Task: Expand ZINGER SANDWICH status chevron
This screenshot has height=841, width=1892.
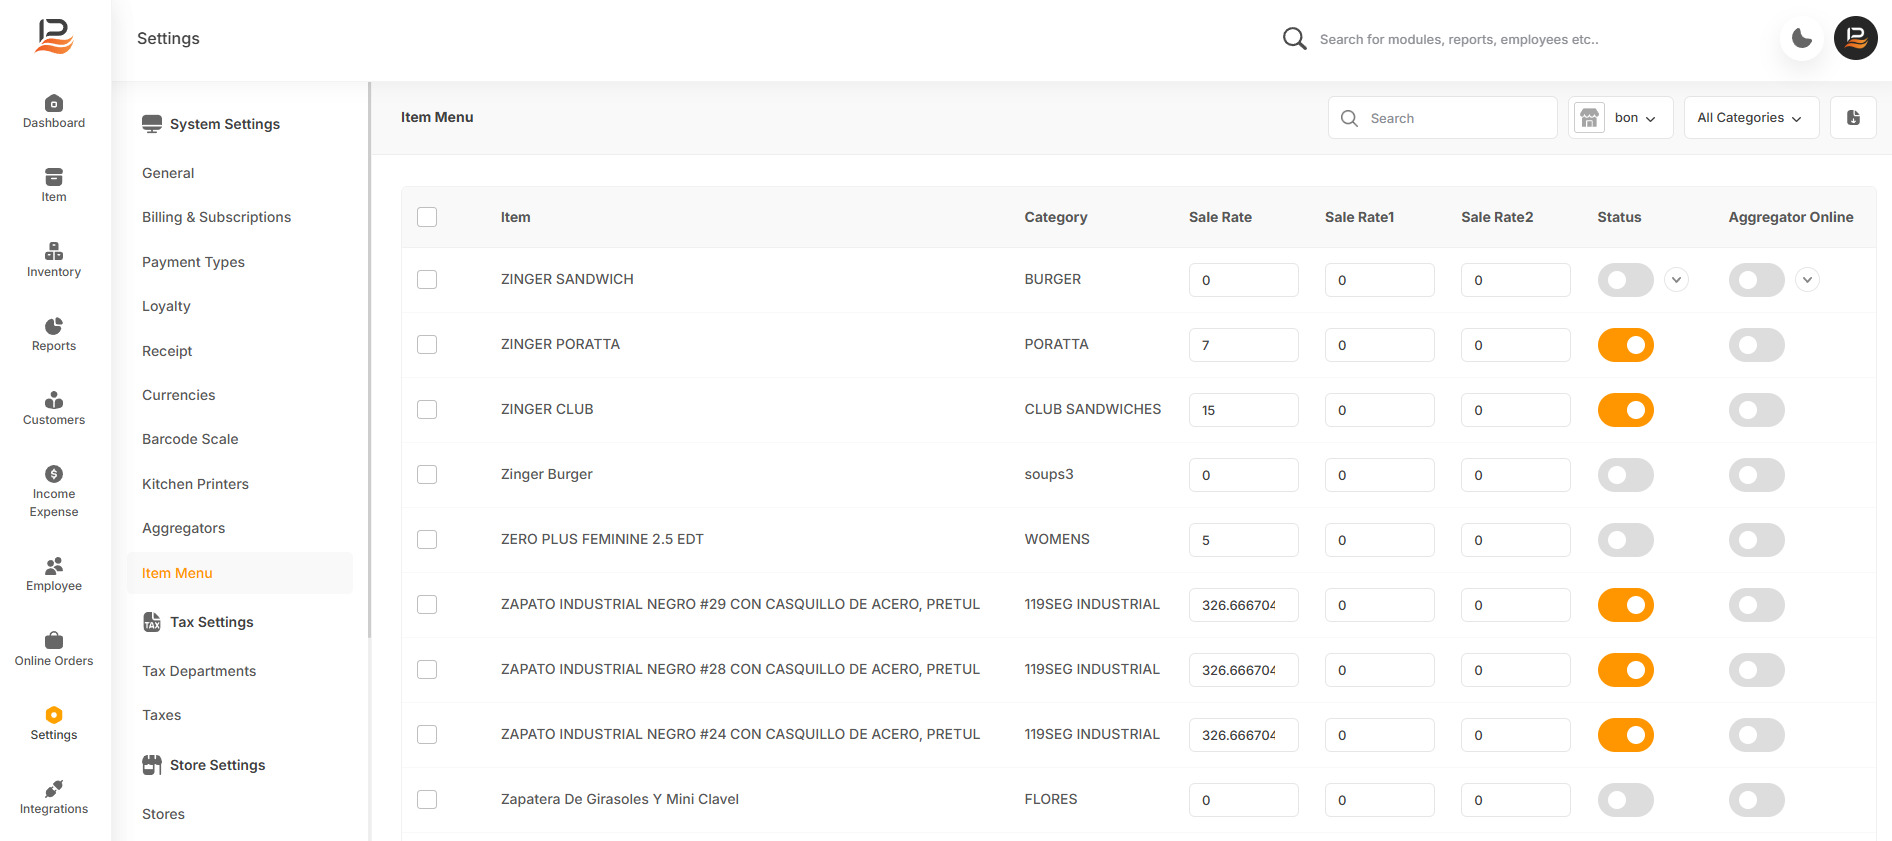Action: [1677, 280]
